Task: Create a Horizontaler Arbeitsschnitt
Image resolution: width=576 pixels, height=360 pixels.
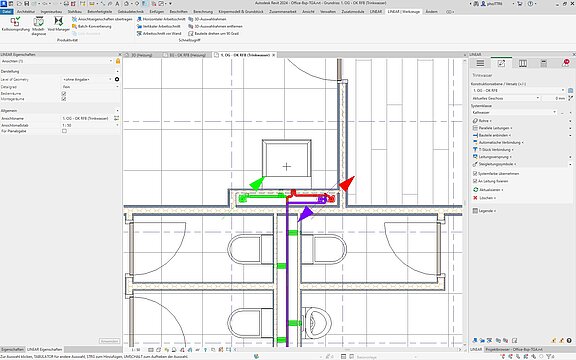Action: point(161,19)
